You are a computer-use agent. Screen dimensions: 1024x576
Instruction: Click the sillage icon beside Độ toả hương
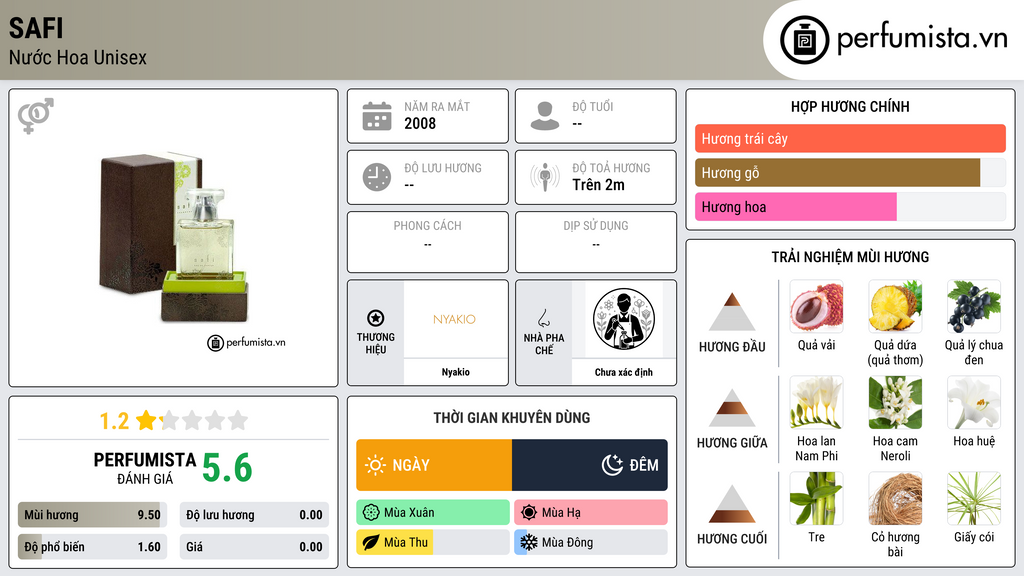[x=545, y=177]
